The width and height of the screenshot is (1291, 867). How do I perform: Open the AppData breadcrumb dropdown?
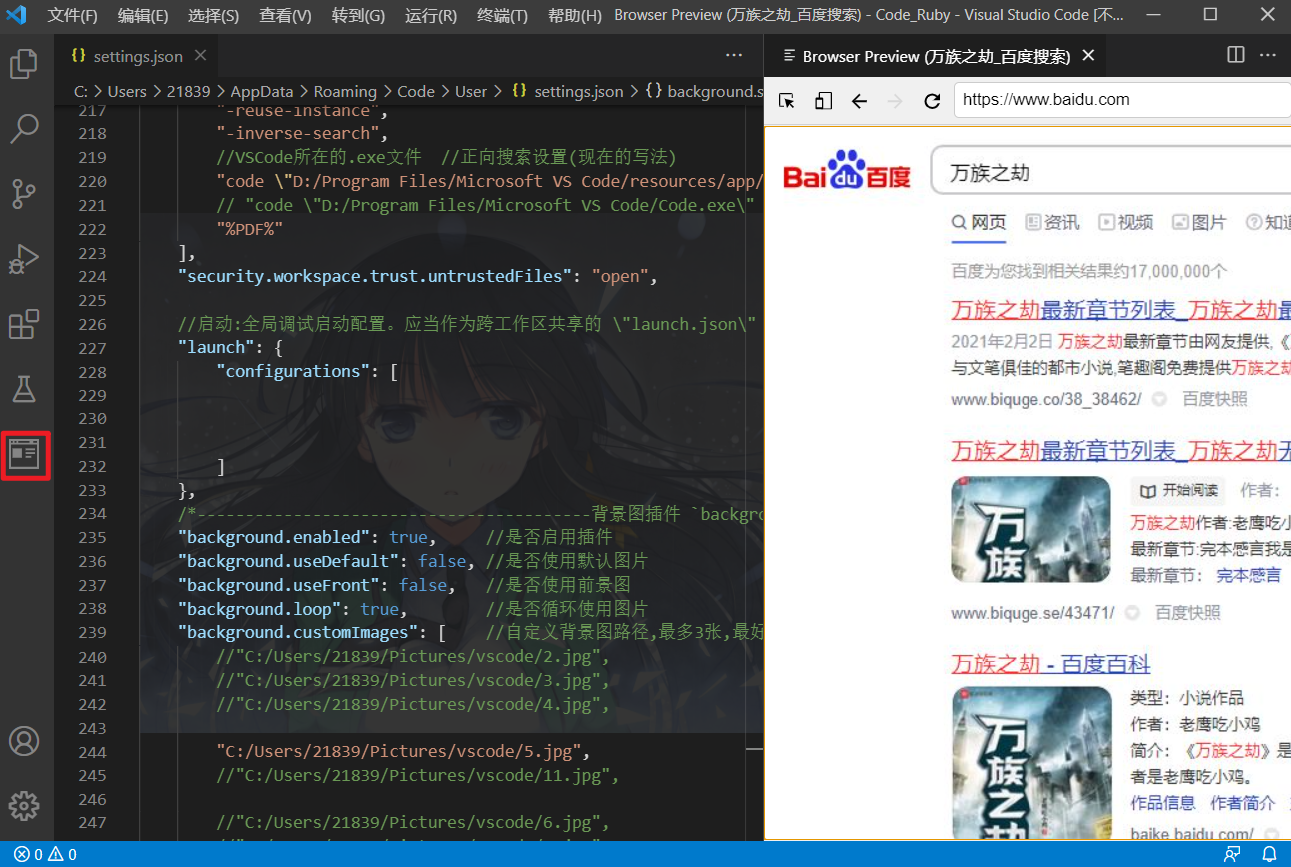[x=263, y=91]
